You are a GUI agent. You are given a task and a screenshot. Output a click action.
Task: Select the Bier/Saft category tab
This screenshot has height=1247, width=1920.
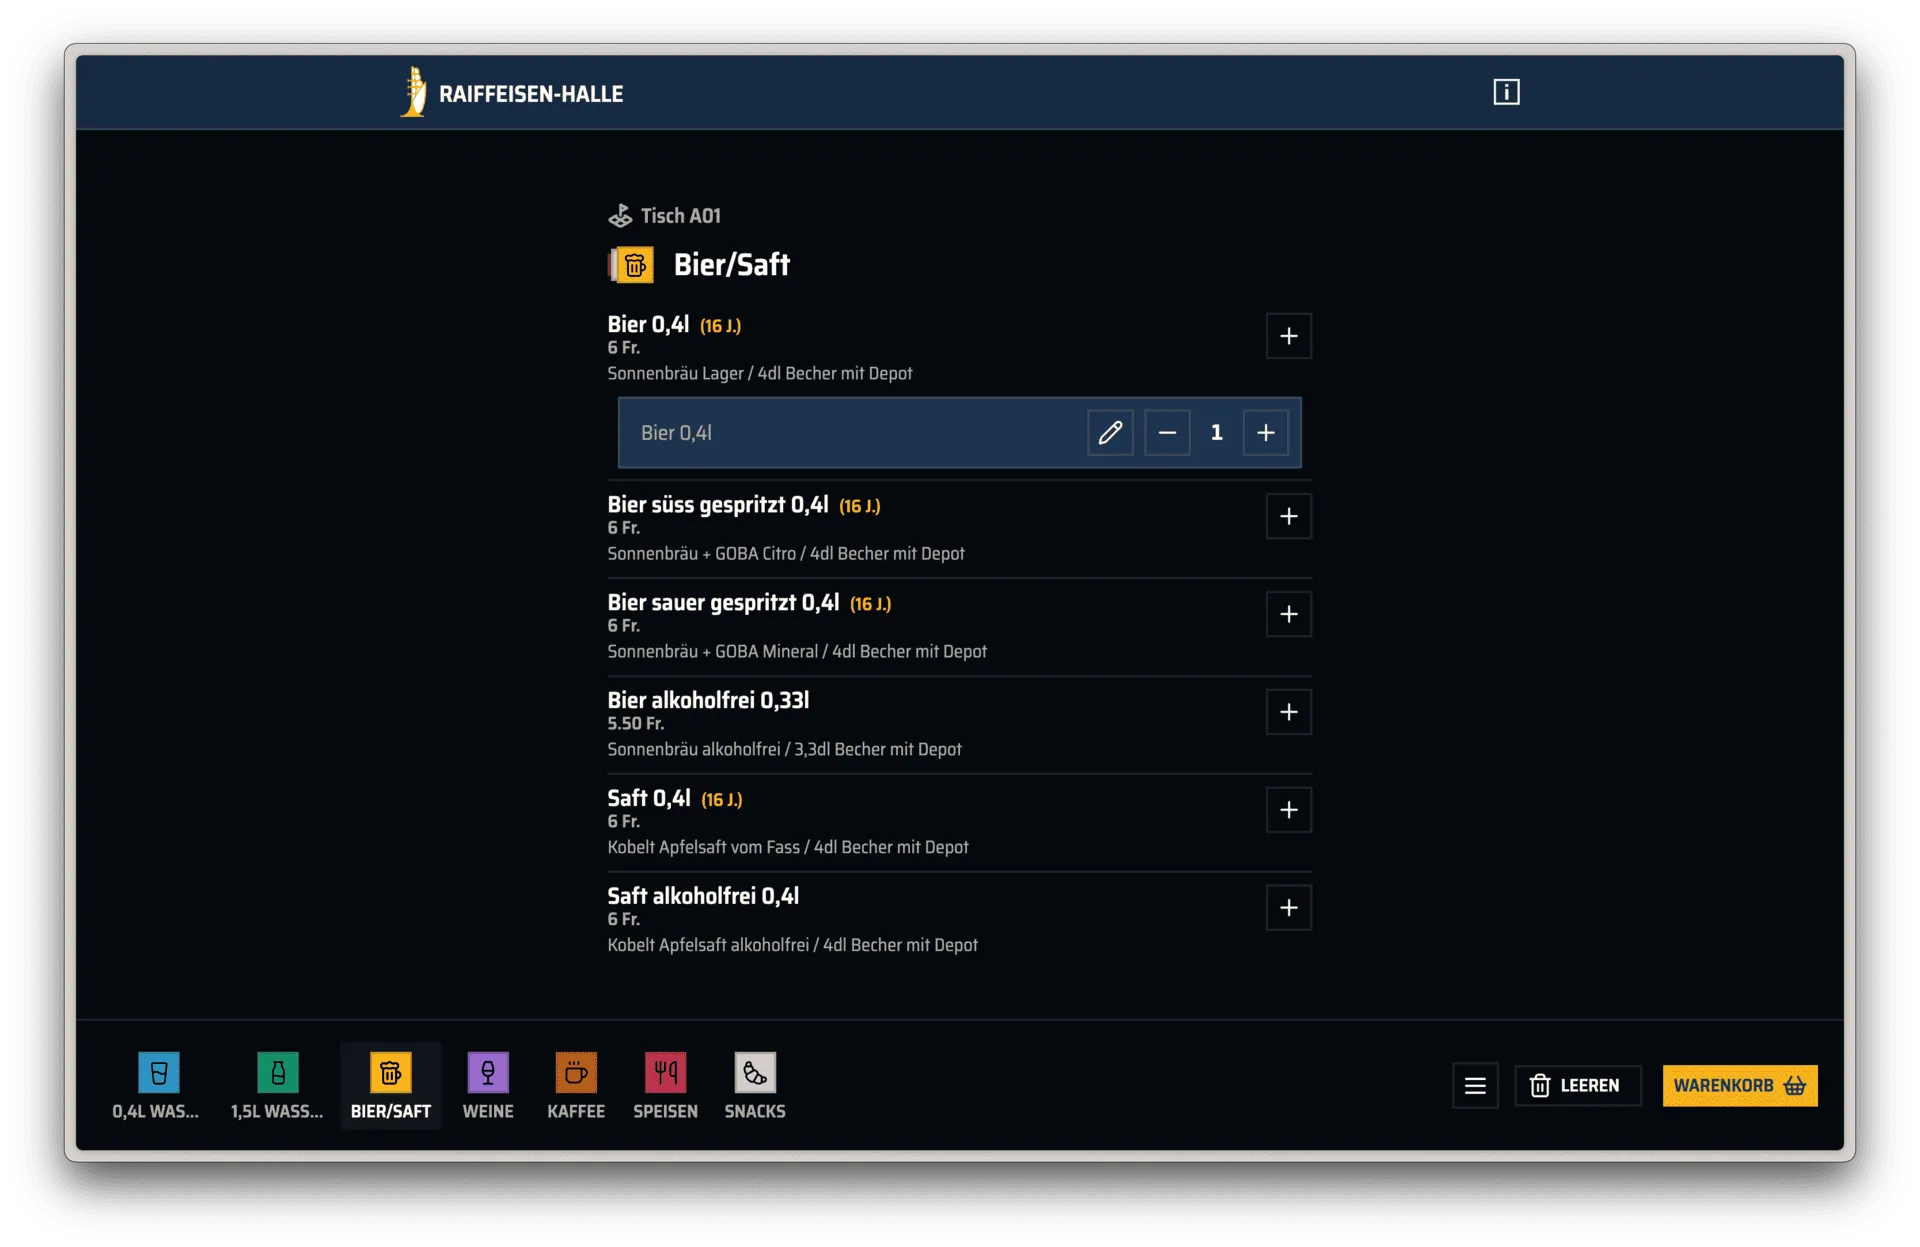pos(390,1085)
